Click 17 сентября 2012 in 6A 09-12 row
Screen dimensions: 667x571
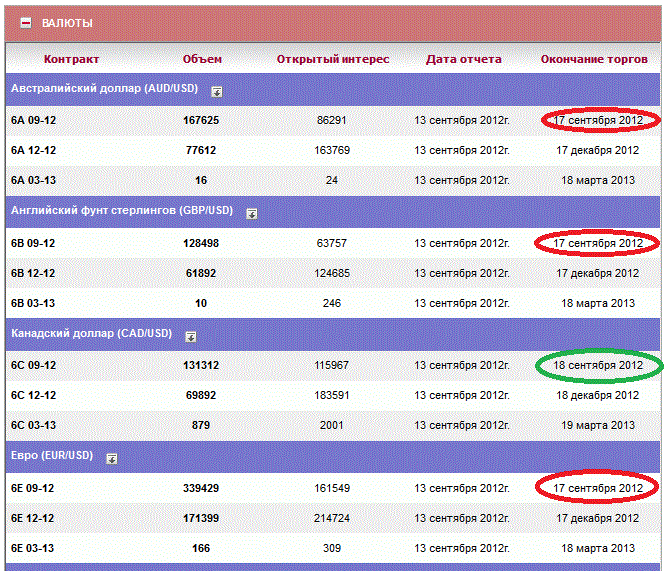tap(598, 120)
